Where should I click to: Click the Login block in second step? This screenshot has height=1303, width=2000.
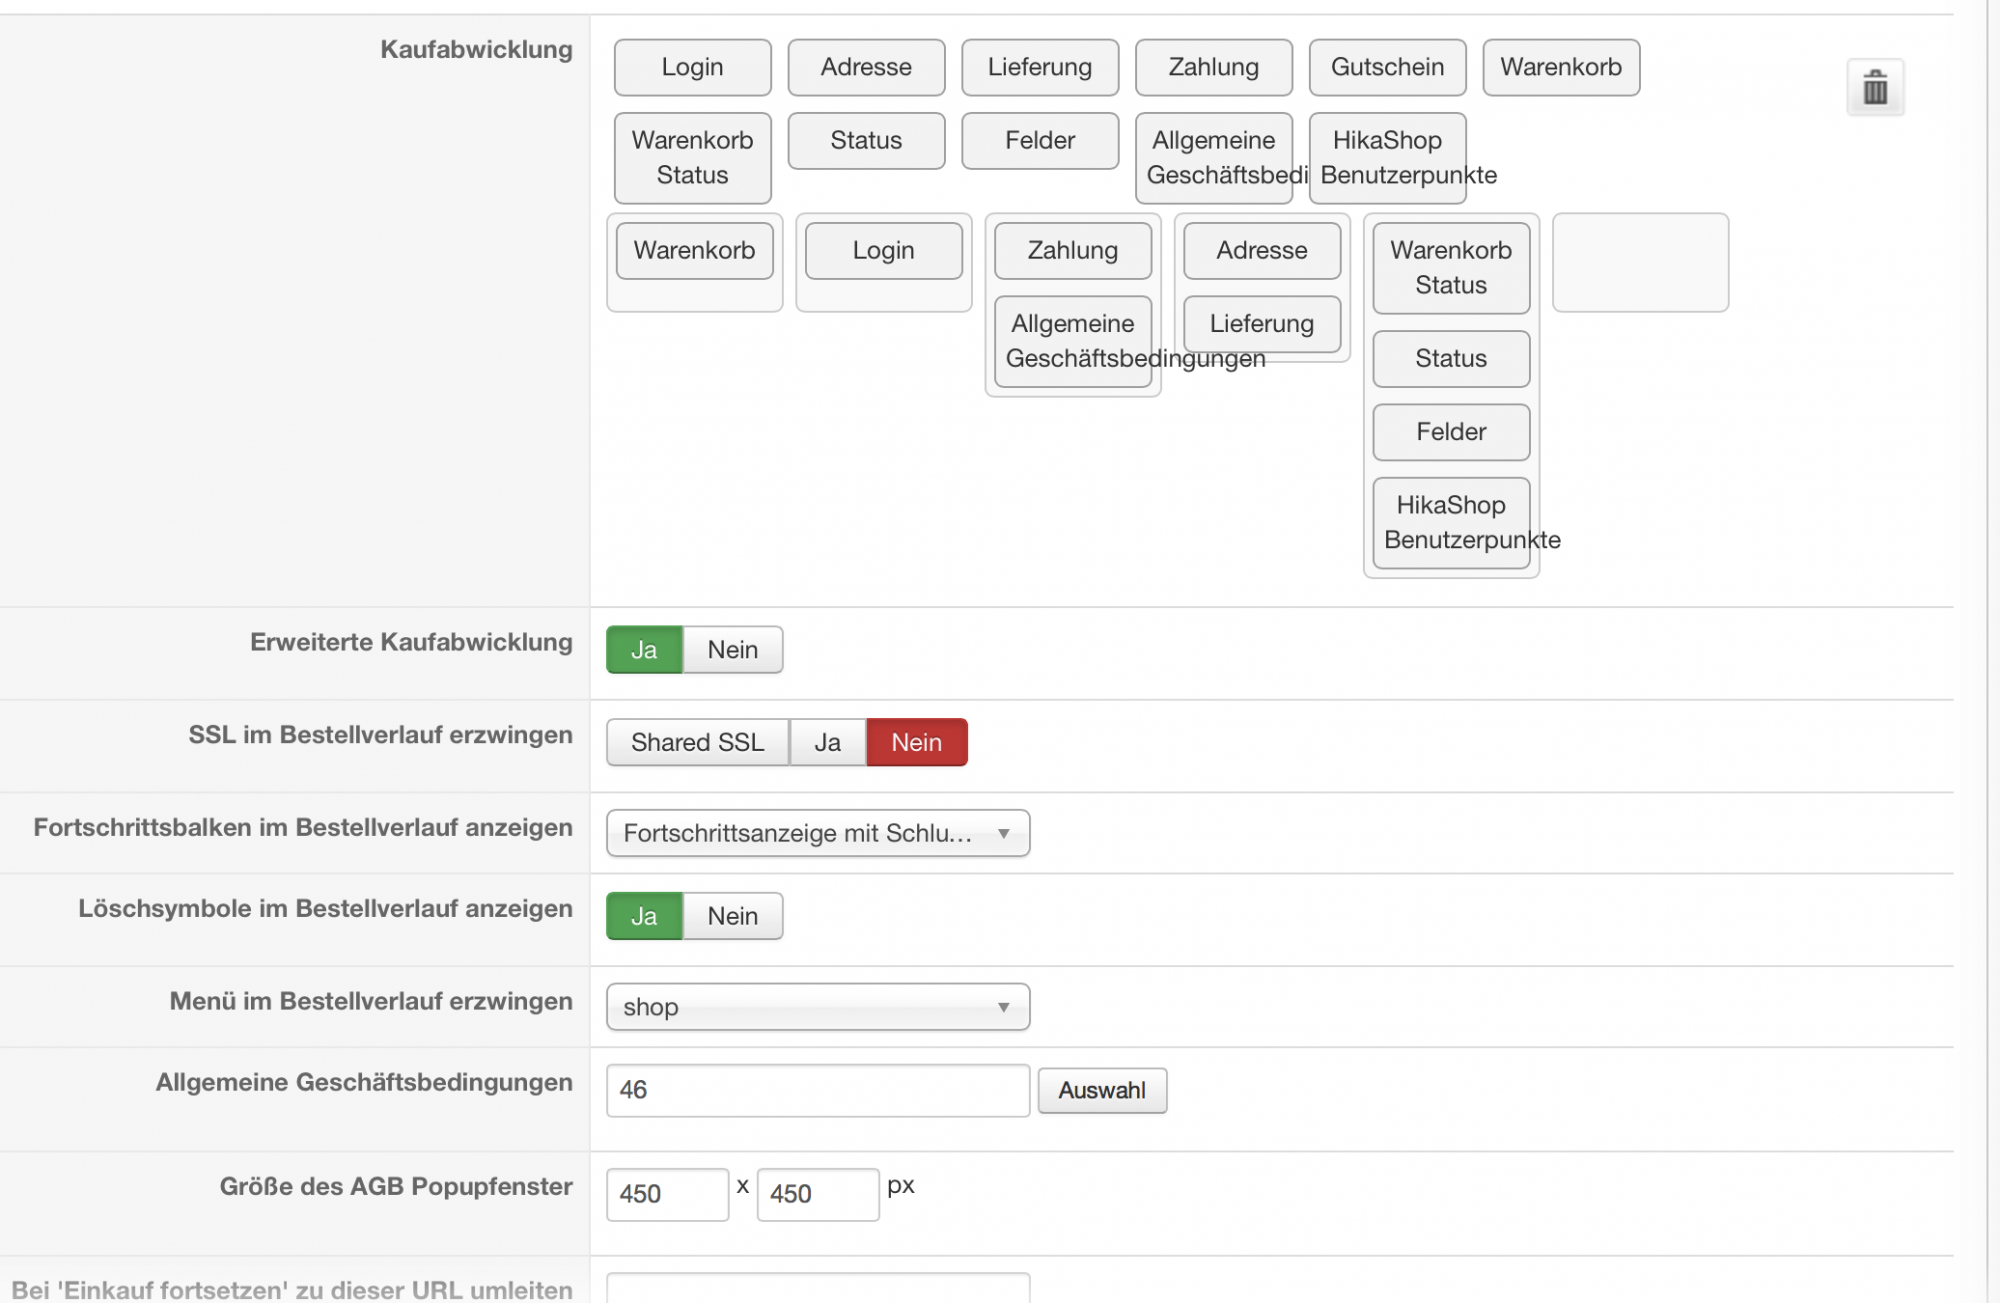pyautogui.click(x=883, y=250)
